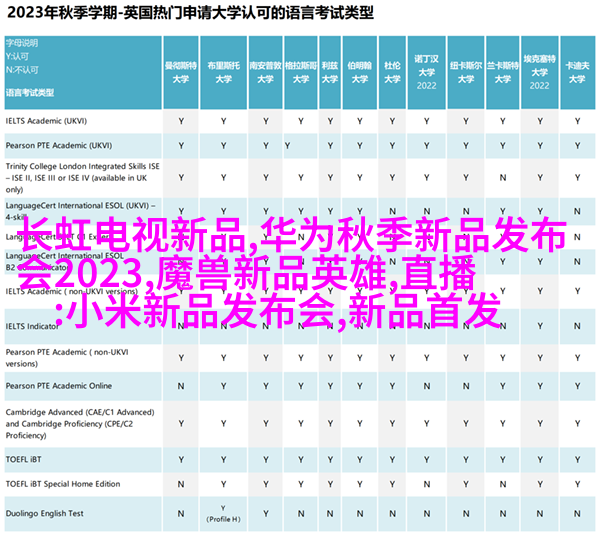Click the 'N:不认可' legend entry

click(22, 70)
